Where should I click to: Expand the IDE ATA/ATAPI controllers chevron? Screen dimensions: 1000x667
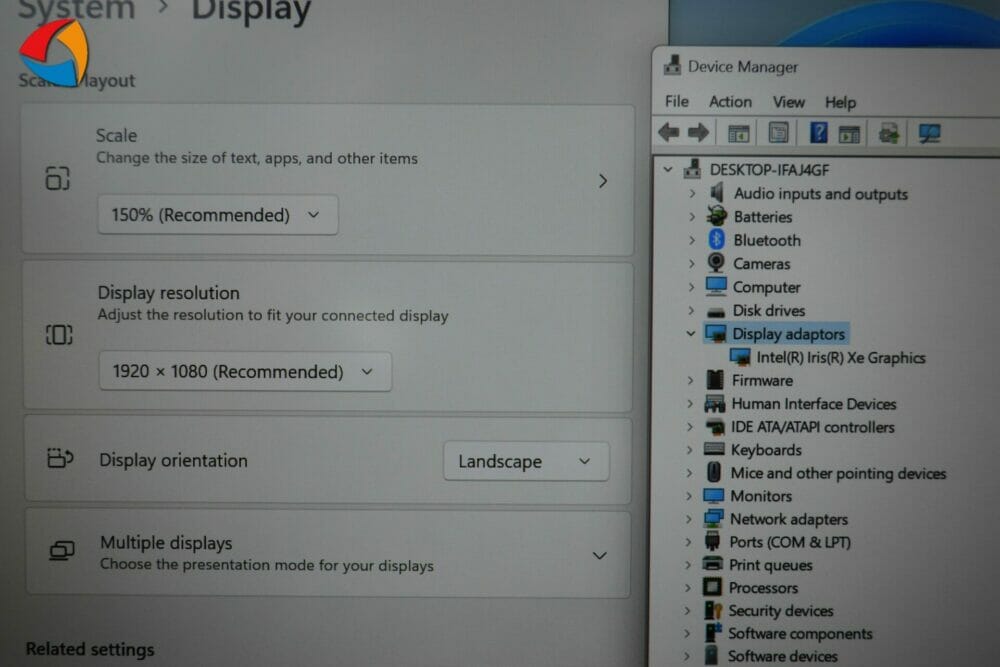(x=689, y=427)
